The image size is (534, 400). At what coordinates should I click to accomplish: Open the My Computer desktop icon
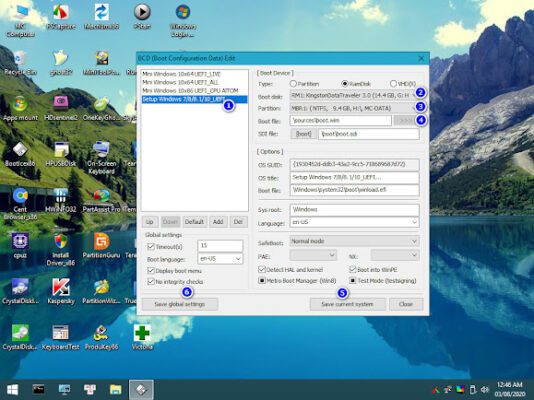[20, 19]
